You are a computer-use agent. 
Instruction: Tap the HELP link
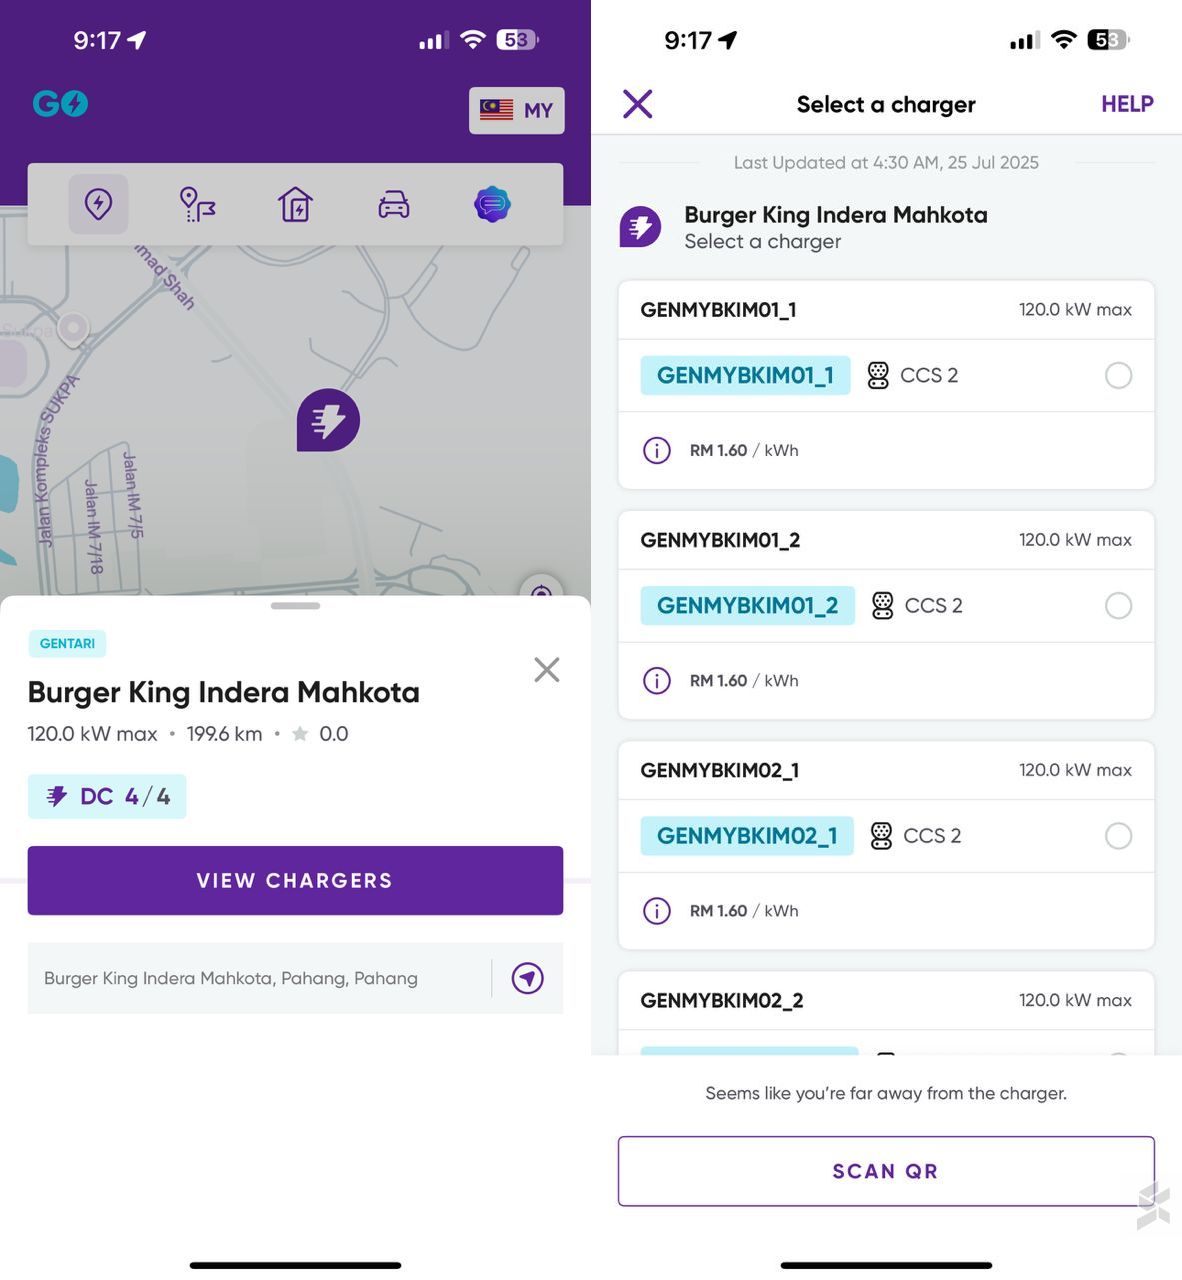point(1127,104)
